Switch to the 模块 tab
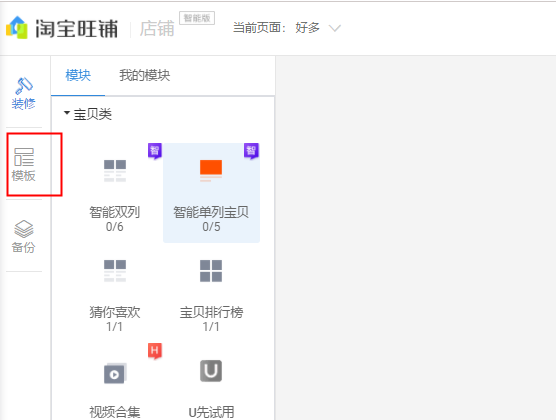556x420 pixels. click(x=78, y=75)
